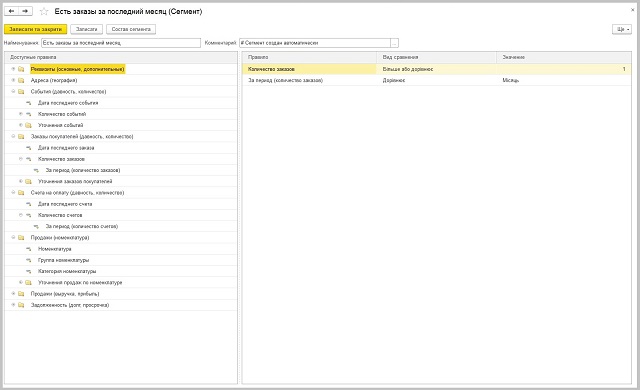
Task: Expand the Продажи (выручка, прибыль) node
Action: point(13,294)
